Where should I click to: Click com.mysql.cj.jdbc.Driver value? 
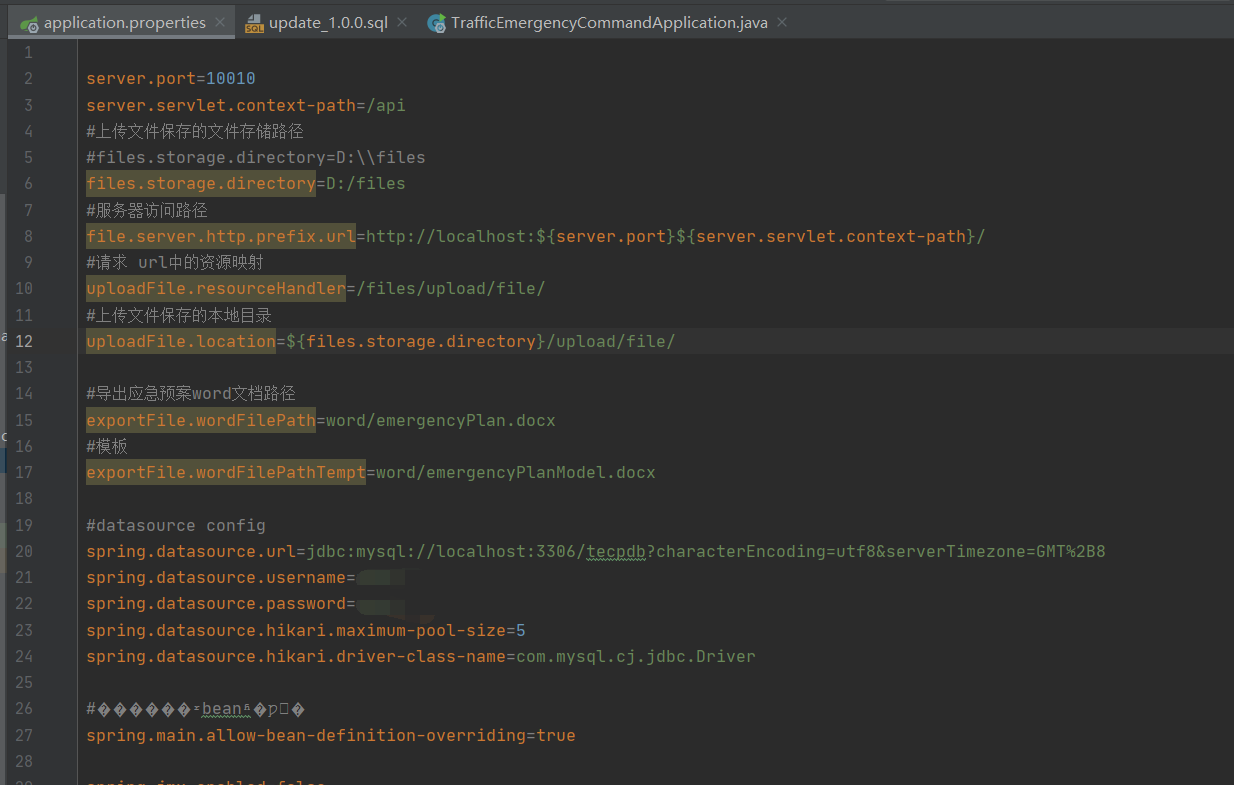(636, 656)
